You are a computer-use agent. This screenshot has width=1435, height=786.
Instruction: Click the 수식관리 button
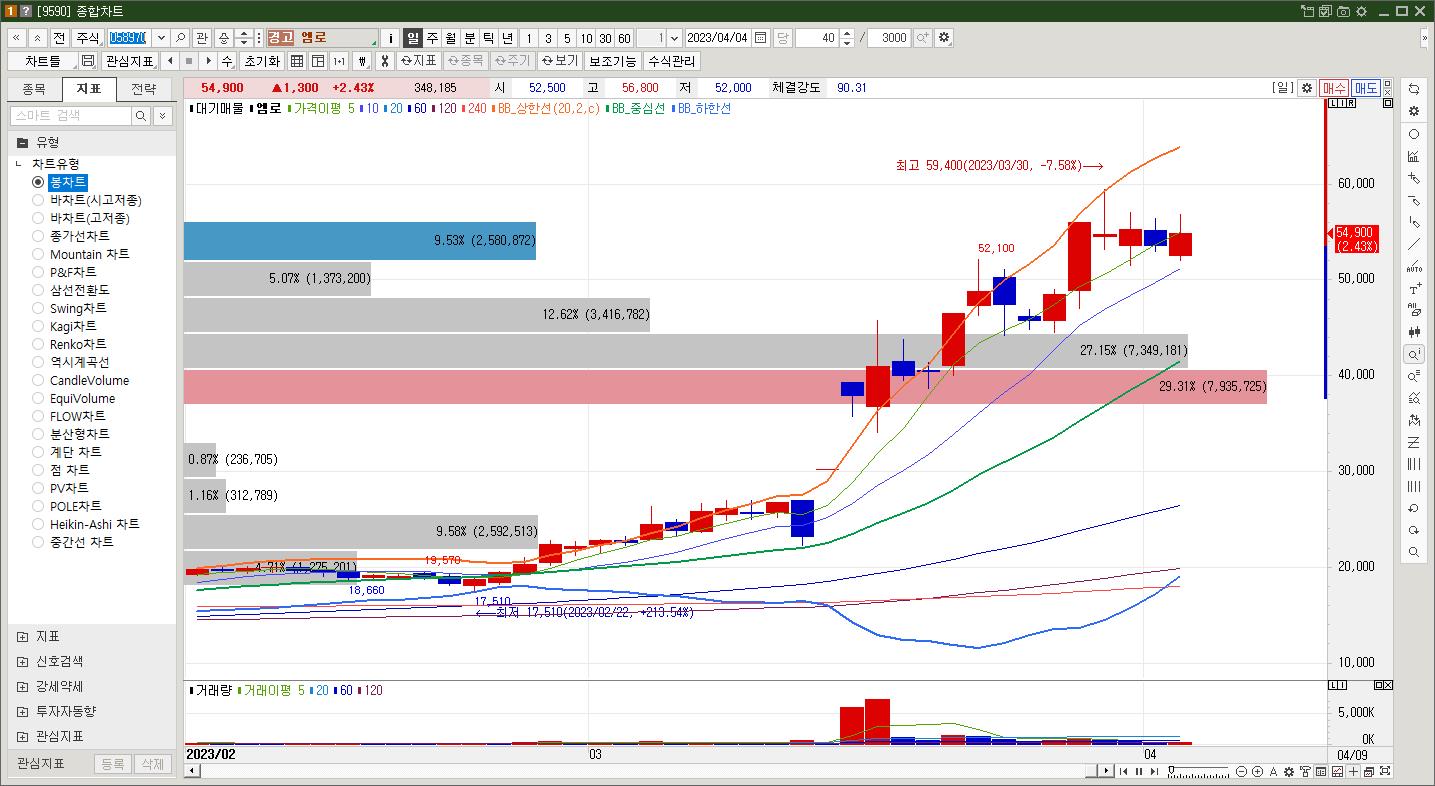[x=672, y=61]
